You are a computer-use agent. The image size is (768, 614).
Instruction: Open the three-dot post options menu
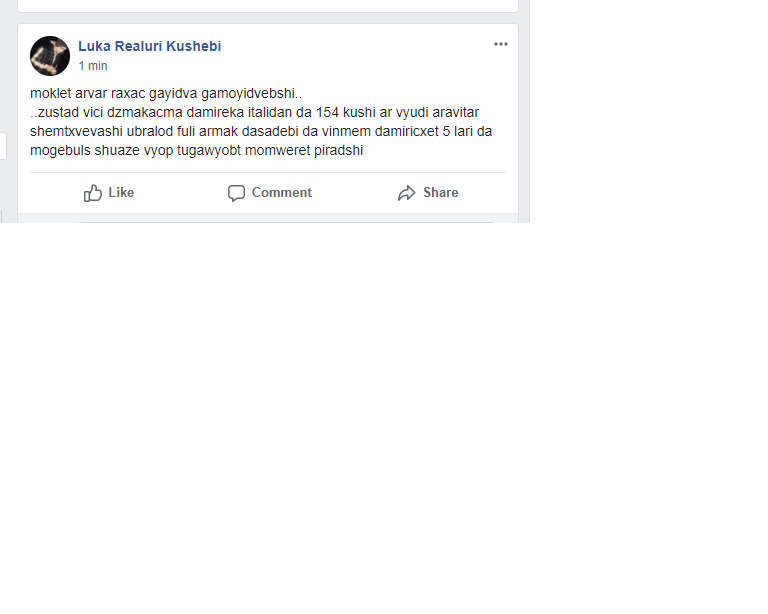(x=501, y=44)
